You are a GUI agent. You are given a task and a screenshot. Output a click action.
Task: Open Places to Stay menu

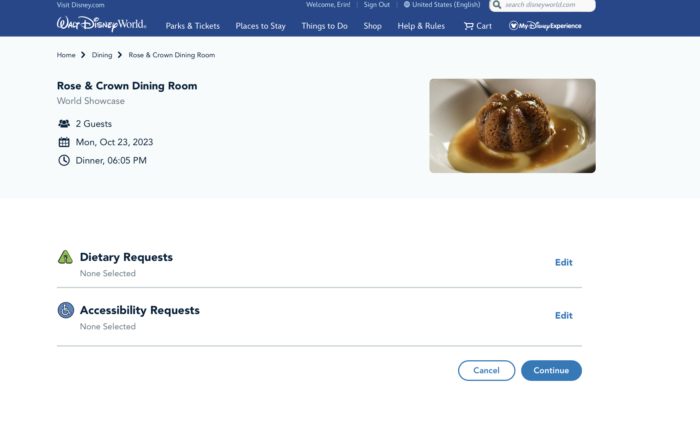pyautogui.click(x=260, y=26)
